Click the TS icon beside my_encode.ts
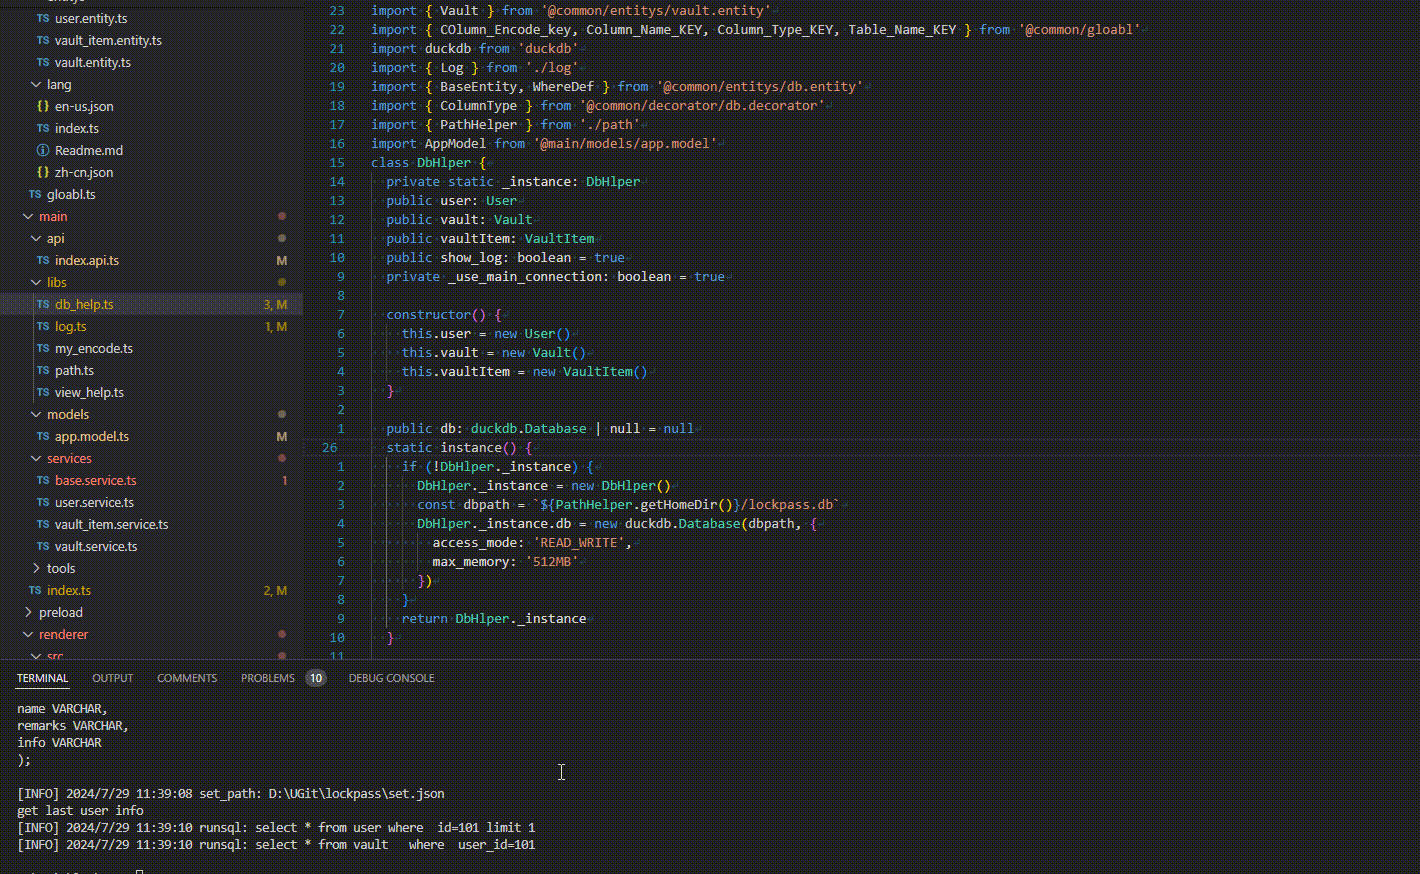 pyautogui.click(x=43, y=349)
